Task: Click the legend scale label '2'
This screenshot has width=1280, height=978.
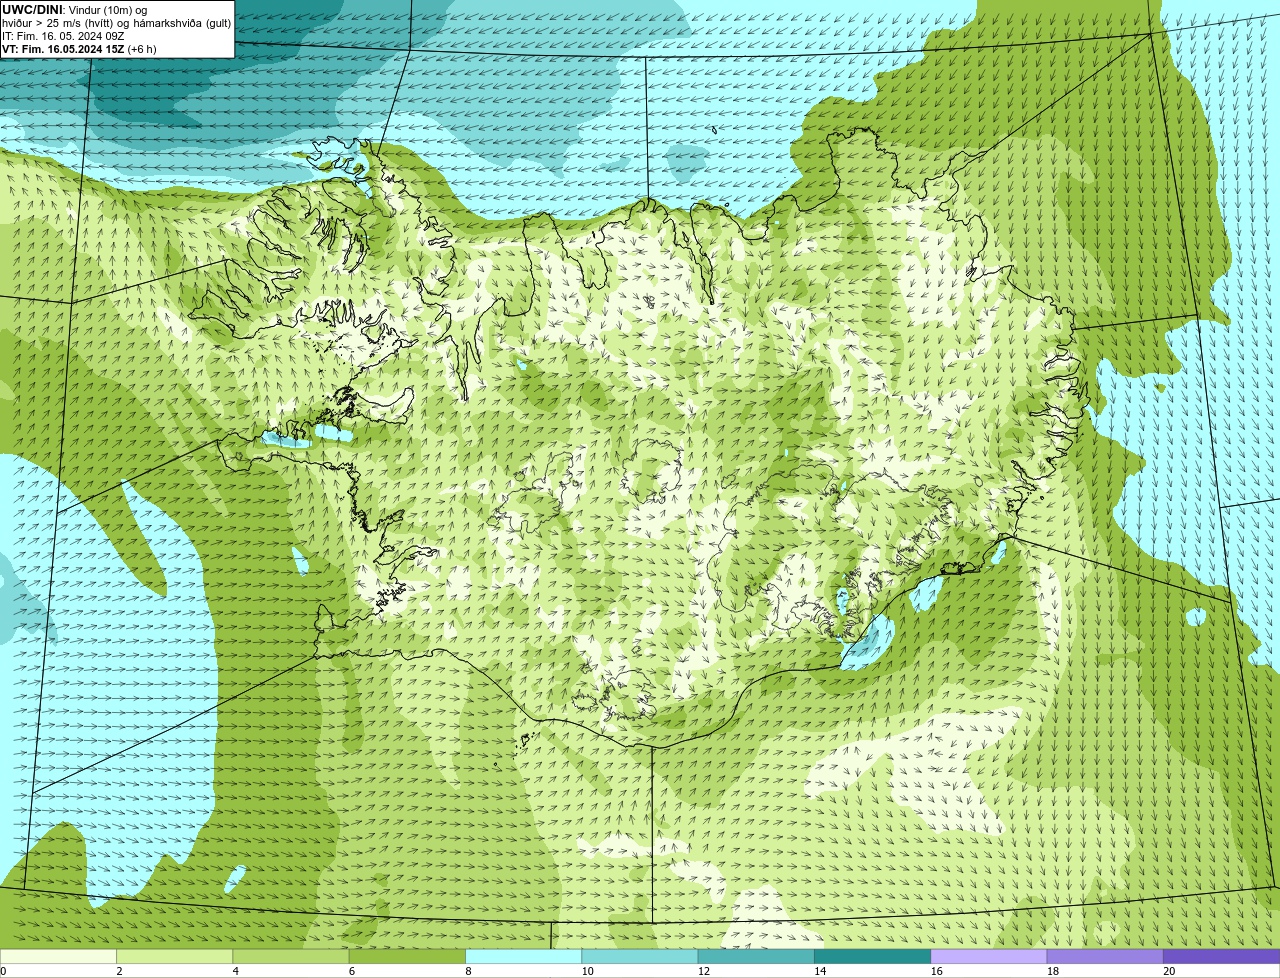Action: pyautogui.click(x=119, y=971)
